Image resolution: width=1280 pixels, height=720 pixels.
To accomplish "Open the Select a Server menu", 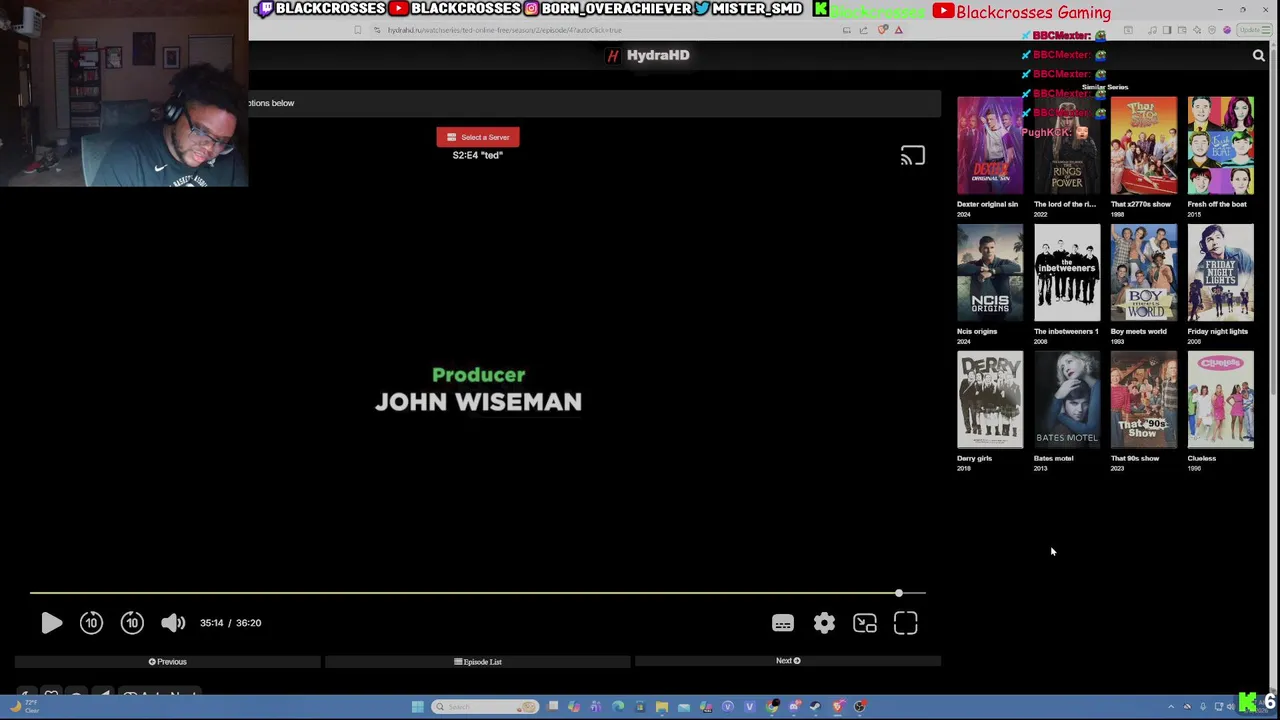I will pyautogui.click(x=478, y=137).
